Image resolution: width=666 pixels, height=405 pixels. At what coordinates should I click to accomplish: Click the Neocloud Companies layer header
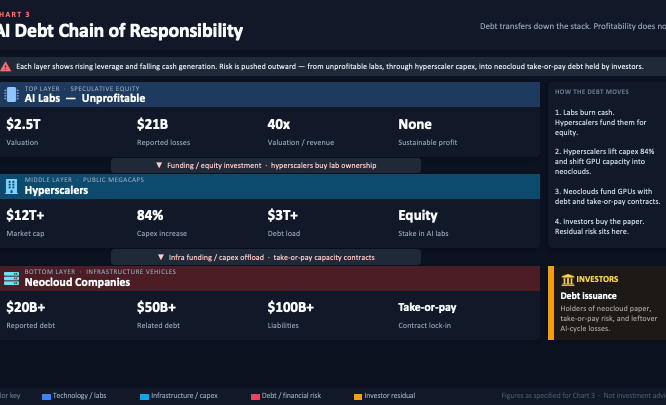pyautogui.click(x=270, y=278)
